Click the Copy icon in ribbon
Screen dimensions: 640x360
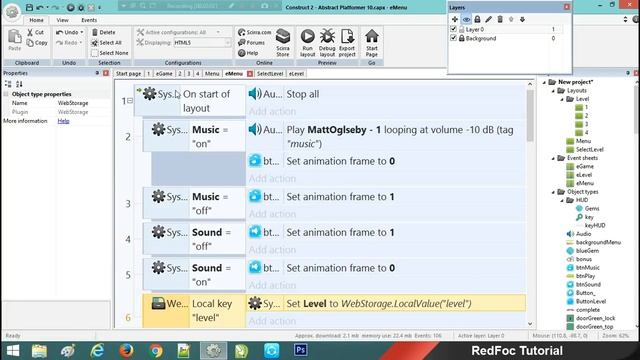30,42
